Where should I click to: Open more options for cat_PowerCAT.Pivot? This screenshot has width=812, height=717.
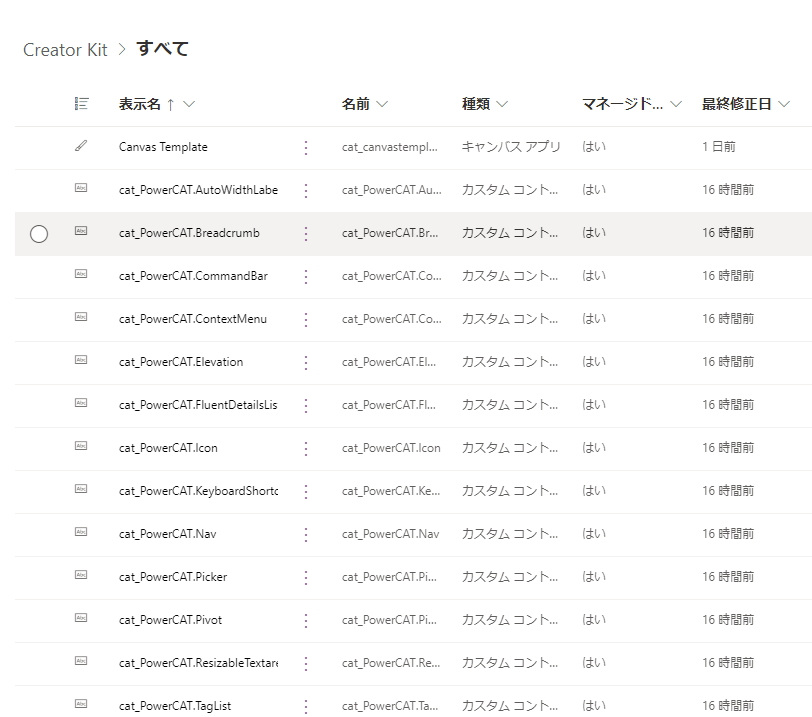point(306,620)
